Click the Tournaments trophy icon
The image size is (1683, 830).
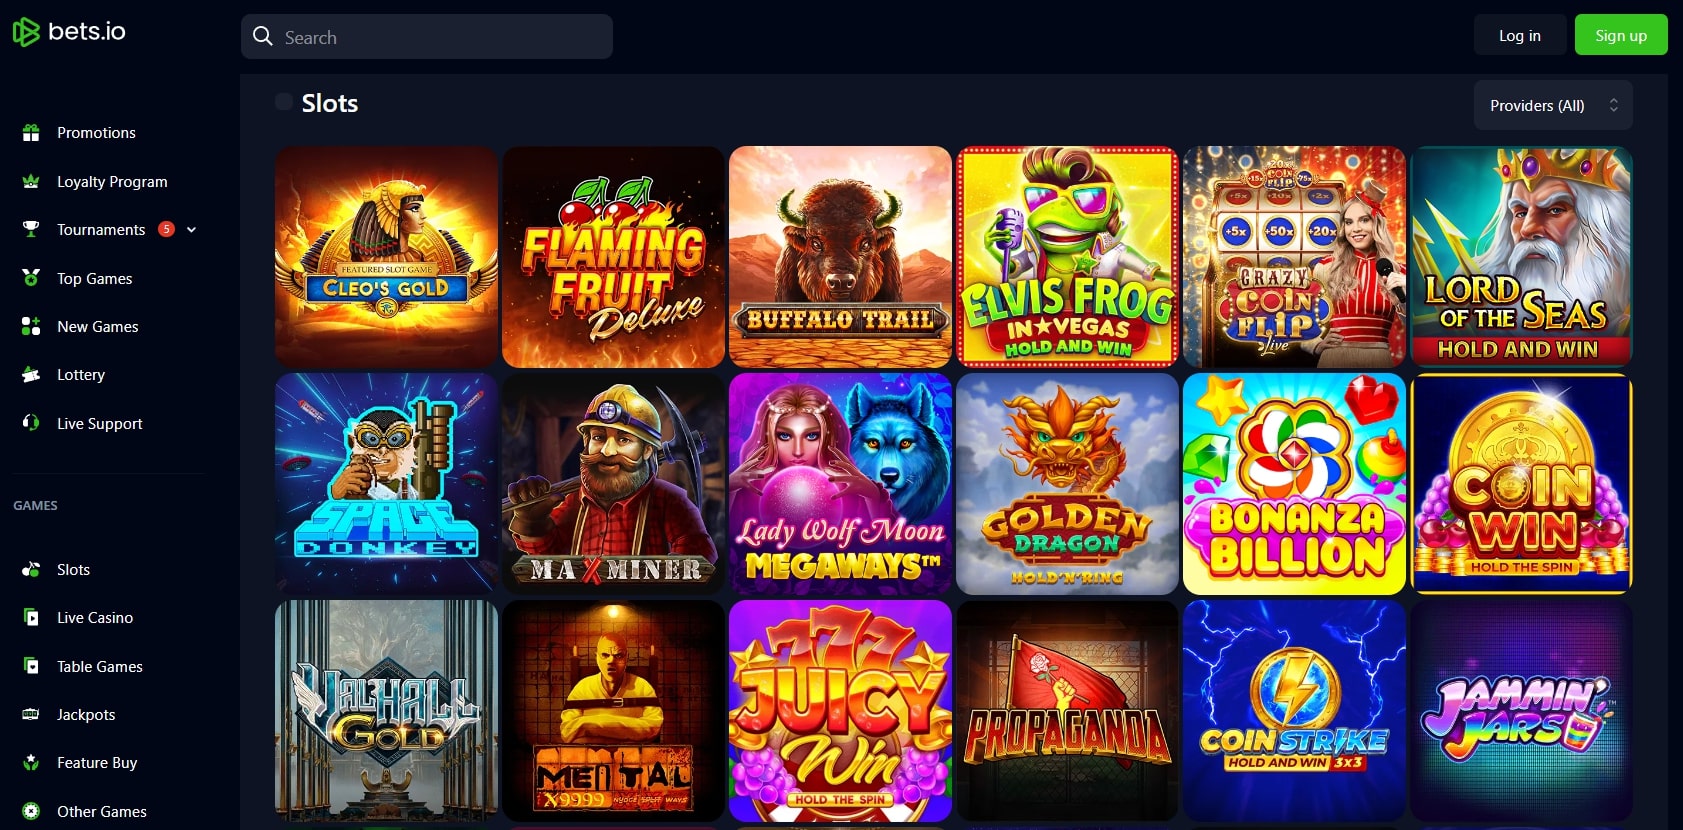tap(31, 229)
